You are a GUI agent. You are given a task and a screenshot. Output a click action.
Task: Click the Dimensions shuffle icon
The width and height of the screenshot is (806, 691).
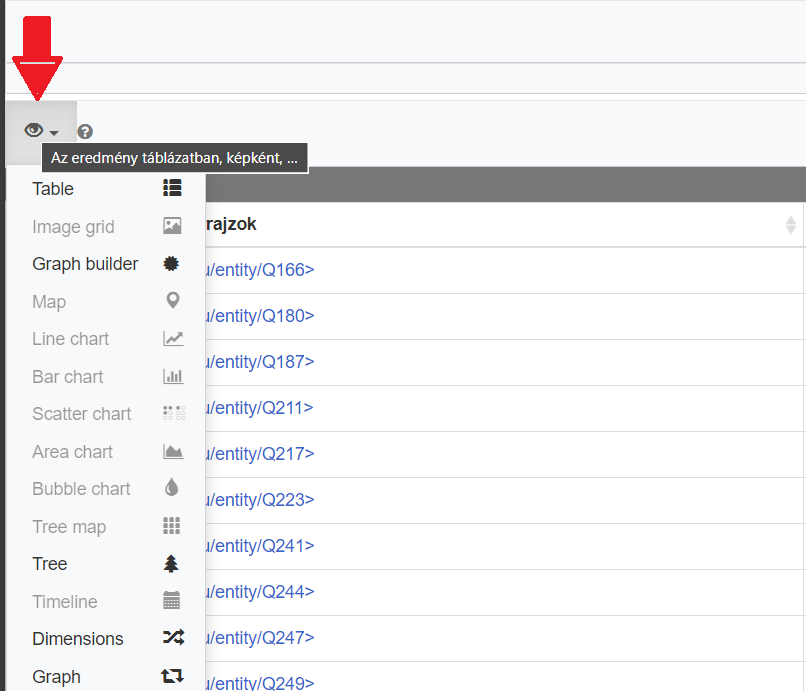[172, 638]
